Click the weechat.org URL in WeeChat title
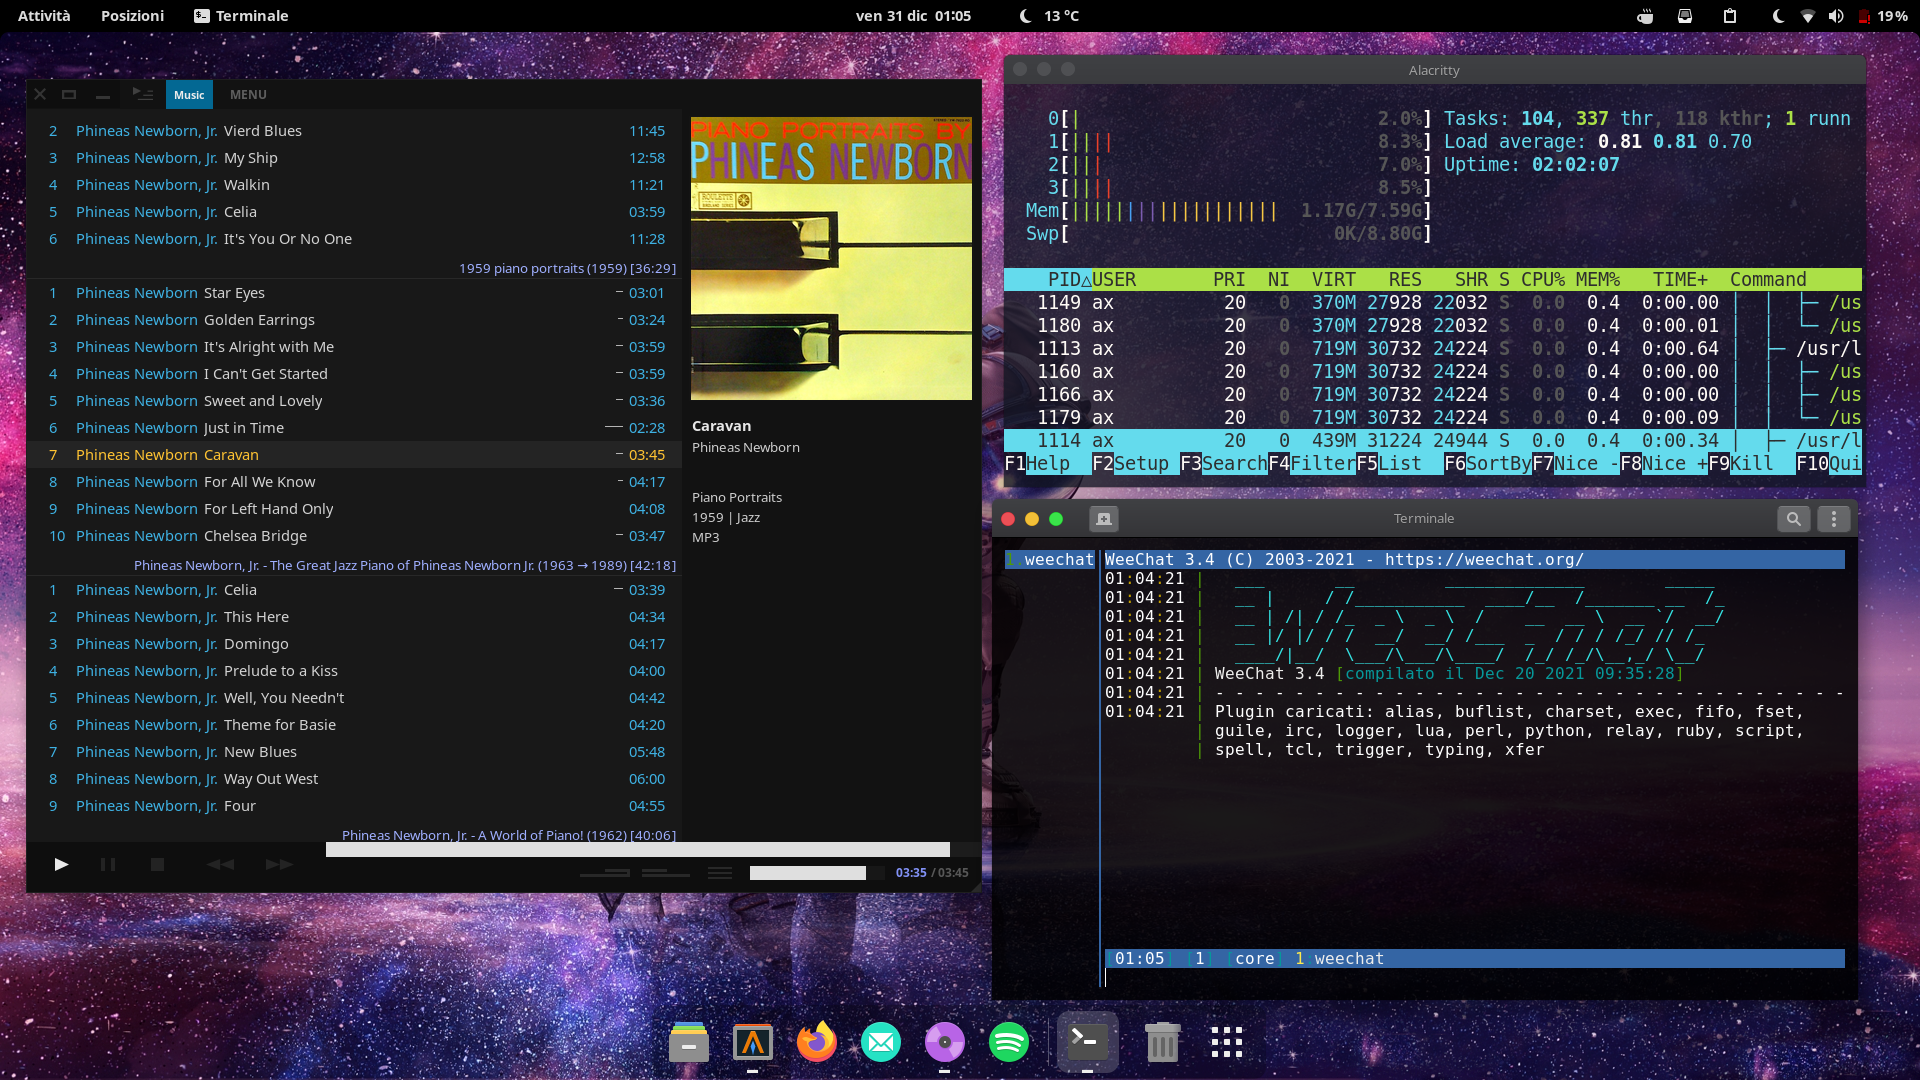This screenshot has width=1920, height=1080. click(x=1484, y=560)
